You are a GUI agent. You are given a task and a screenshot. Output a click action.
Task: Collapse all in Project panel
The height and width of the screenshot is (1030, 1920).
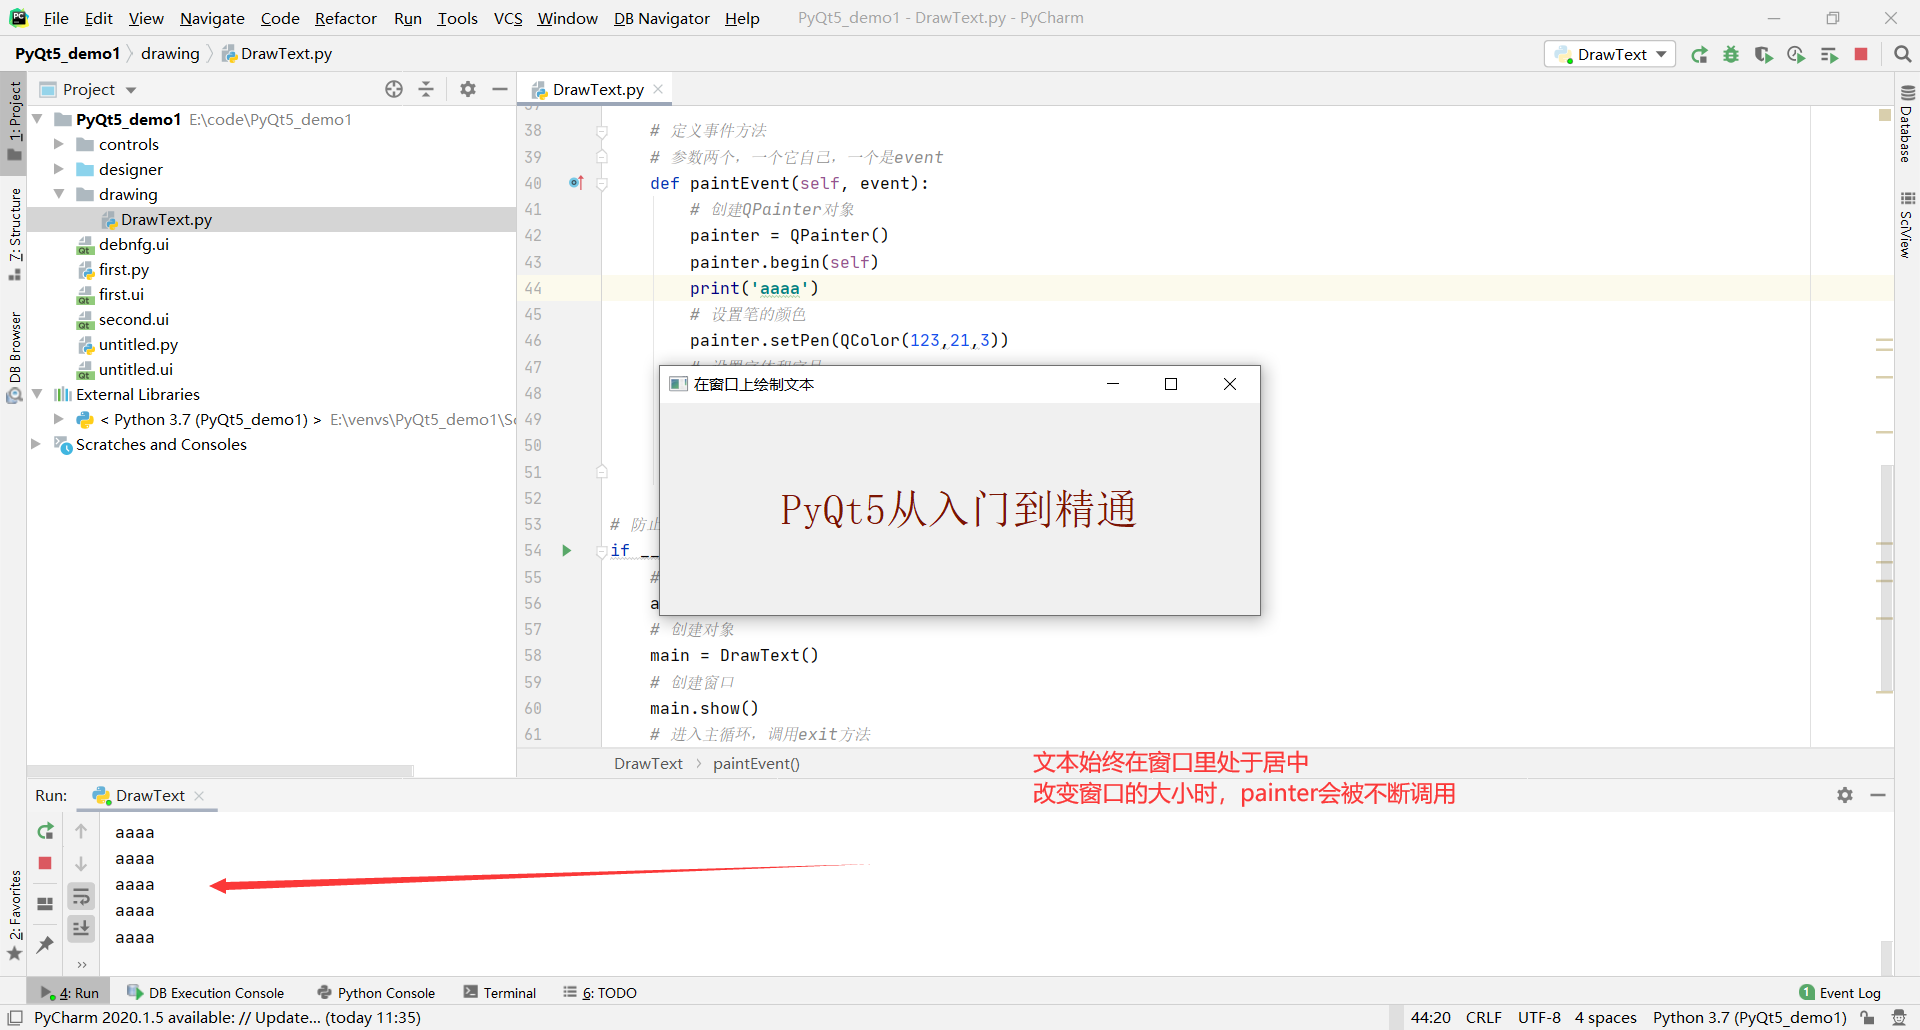tap(426, 89)
